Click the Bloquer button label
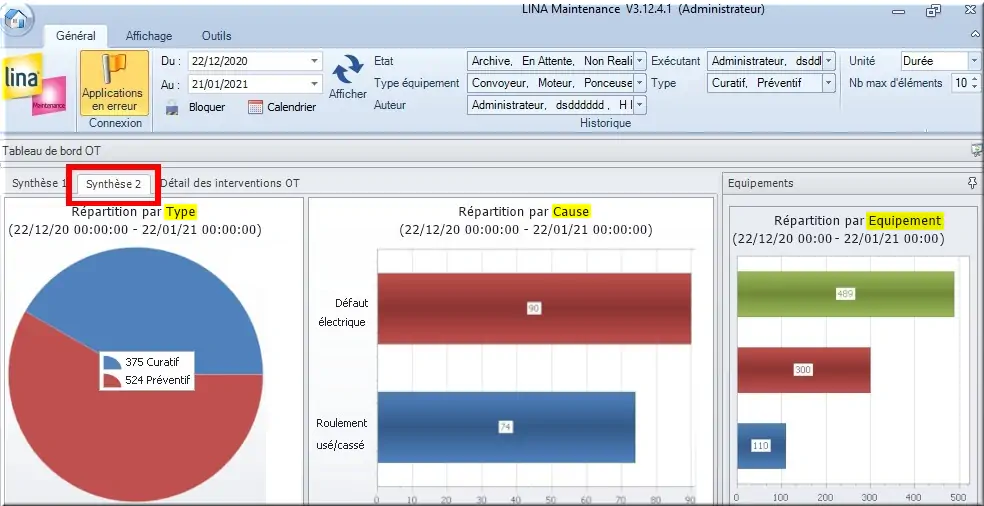The height and width of the screenshot is (506, 984). [207, 107]
